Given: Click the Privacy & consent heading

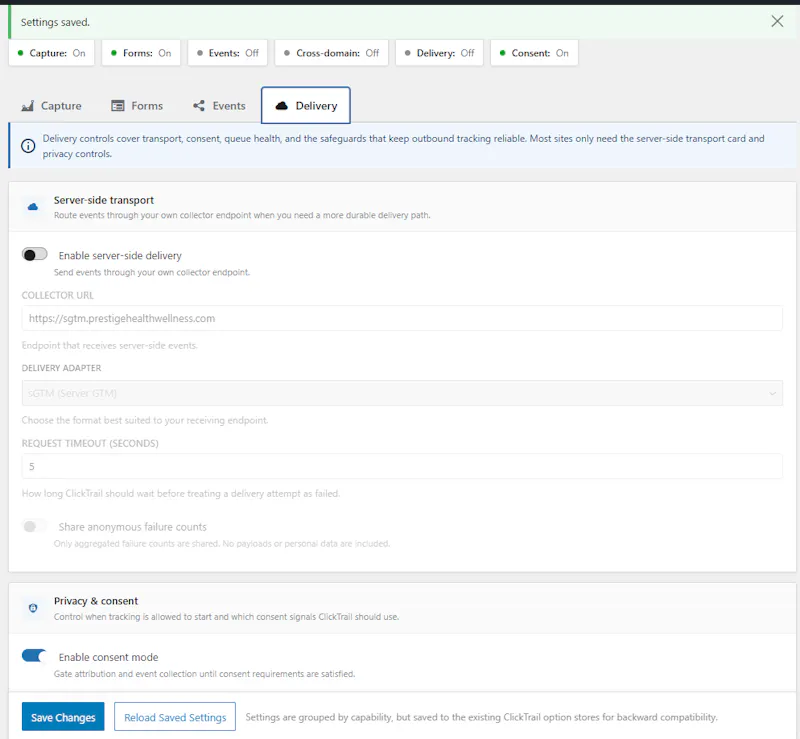Looking at the screenshot, I should coord(96,601).
